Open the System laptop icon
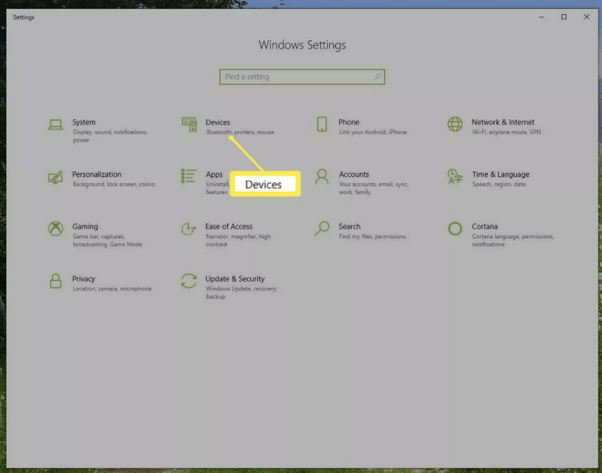Image resolution: width=602 pixels, height=473 pixels. point(55,125)
